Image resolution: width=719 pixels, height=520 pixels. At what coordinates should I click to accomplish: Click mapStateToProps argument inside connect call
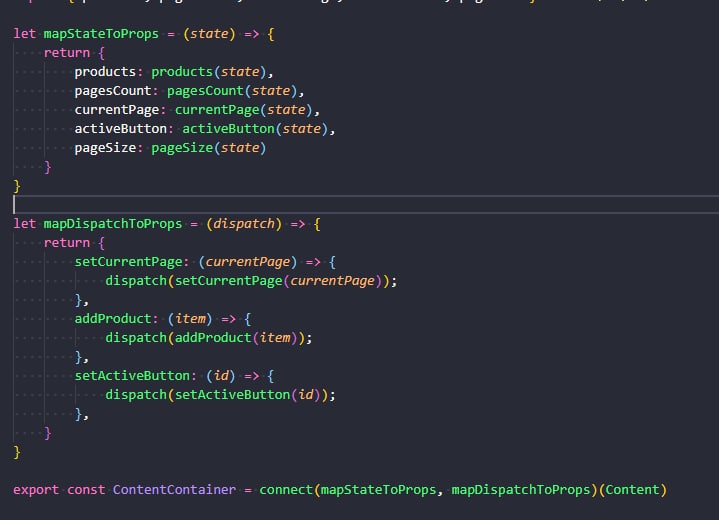click(378, 490)
